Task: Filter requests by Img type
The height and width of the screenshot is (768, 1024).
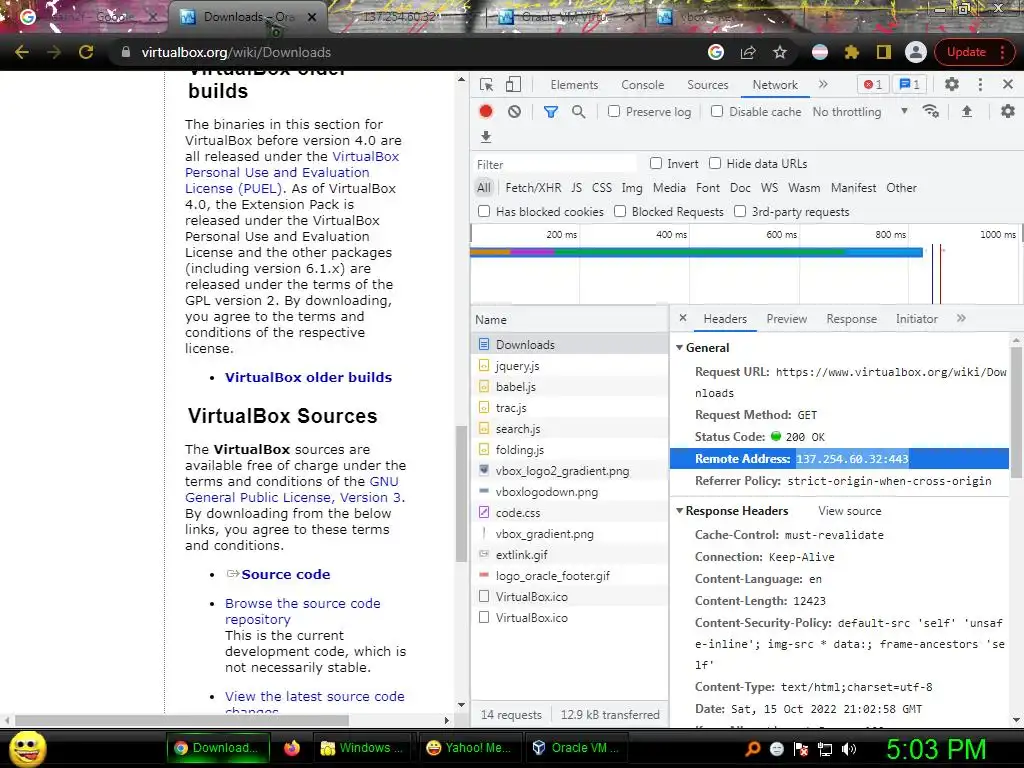Action: click(632, 188)
